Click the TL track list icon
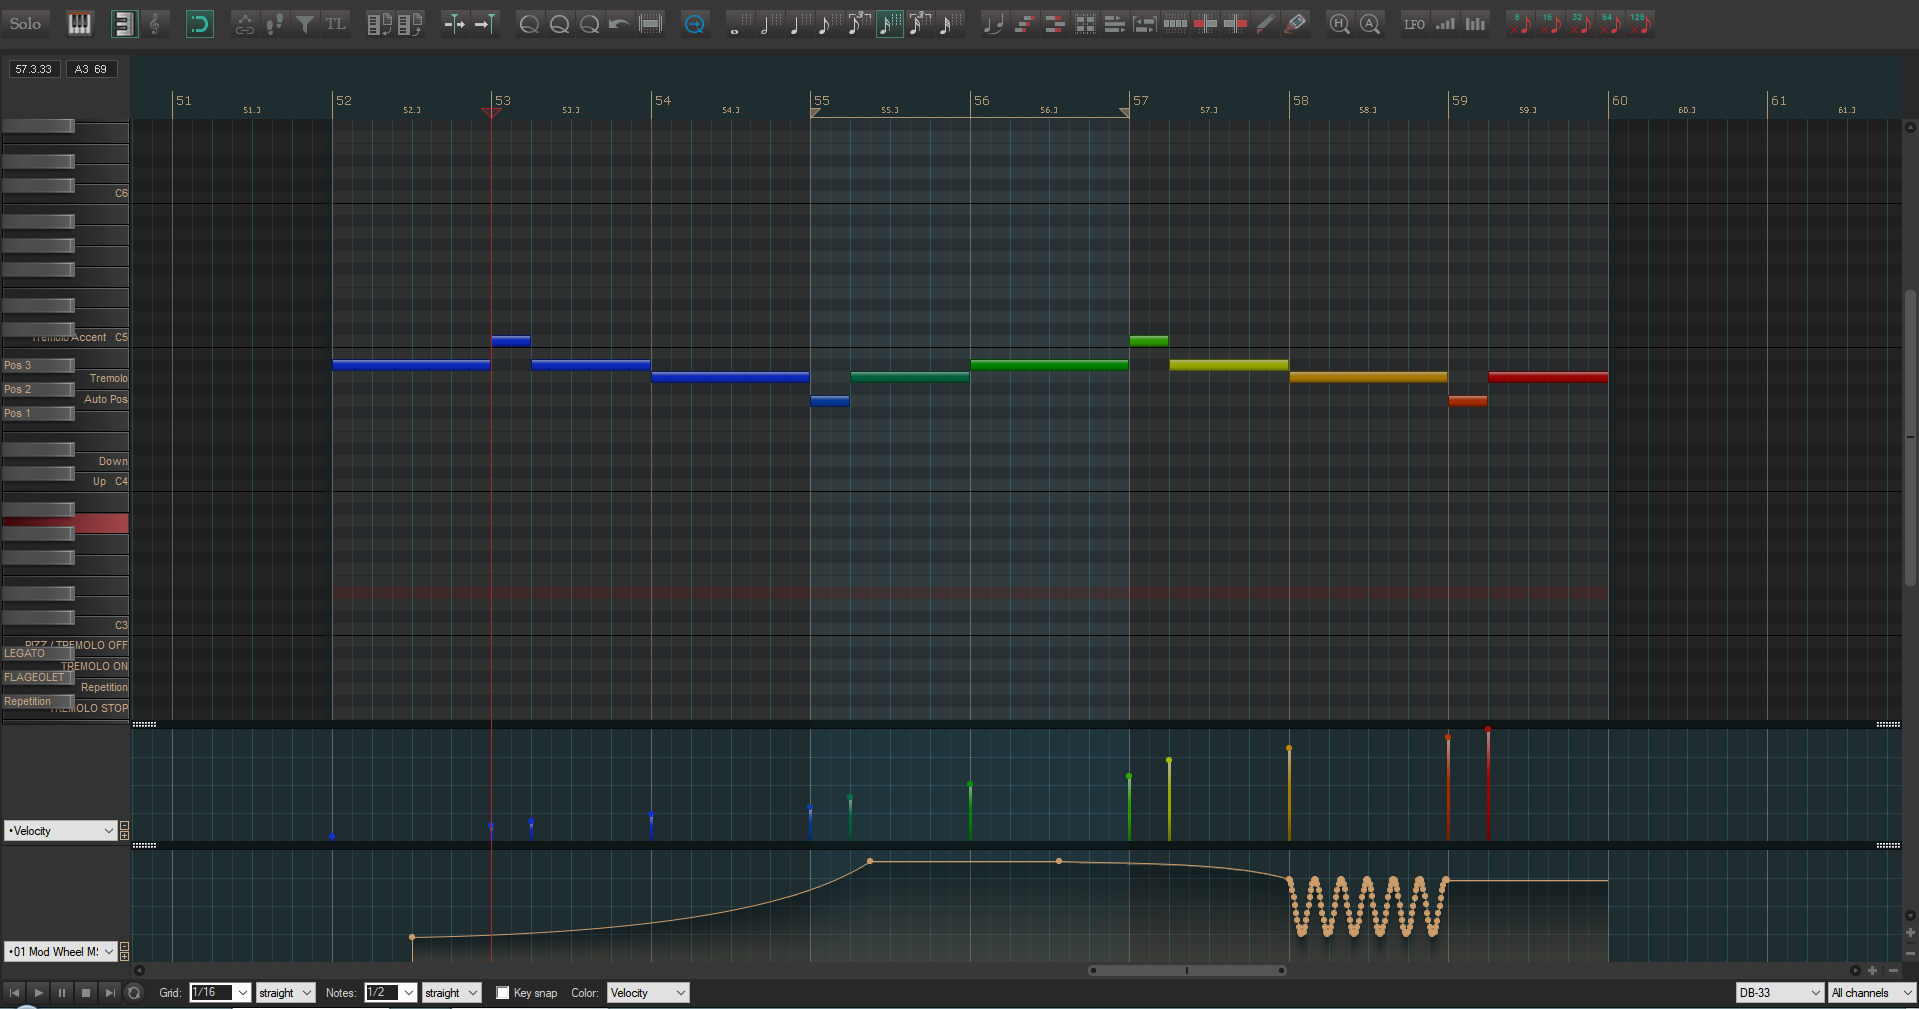This screenshot has width=1919, height=1009. 335,23
